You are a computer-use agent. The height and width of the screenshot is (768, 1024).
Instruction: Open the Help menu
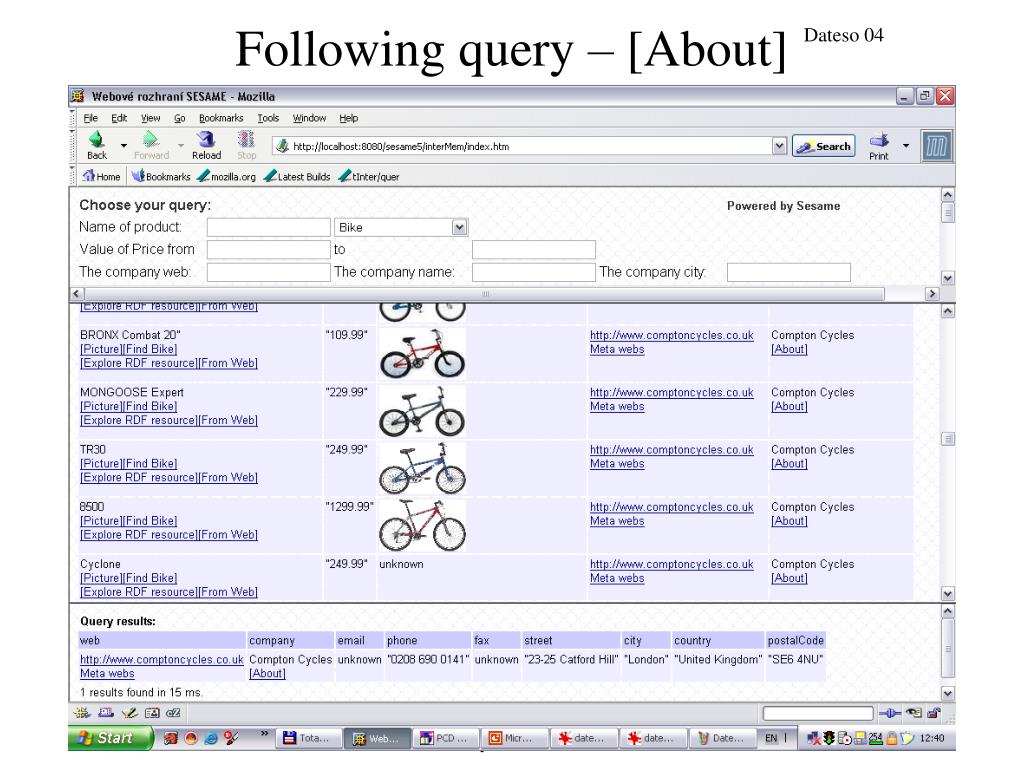click(349, 118)
